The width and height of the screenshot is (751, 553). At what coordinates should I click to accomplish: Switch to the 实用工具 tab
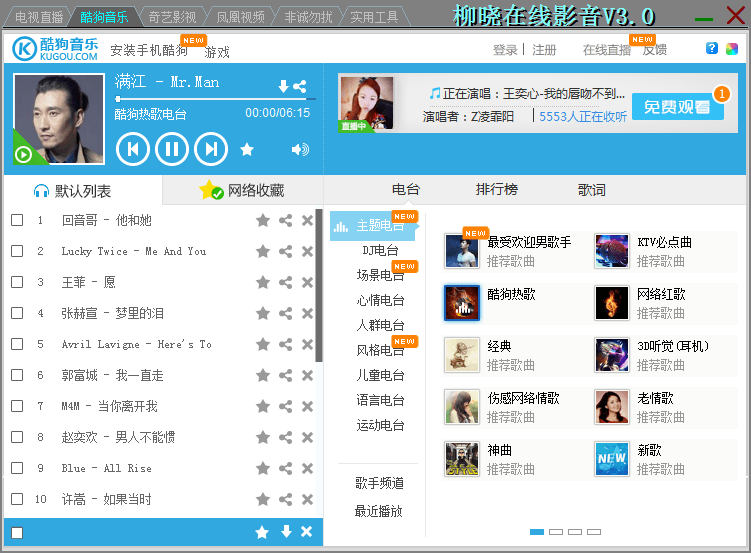point(374,17)
